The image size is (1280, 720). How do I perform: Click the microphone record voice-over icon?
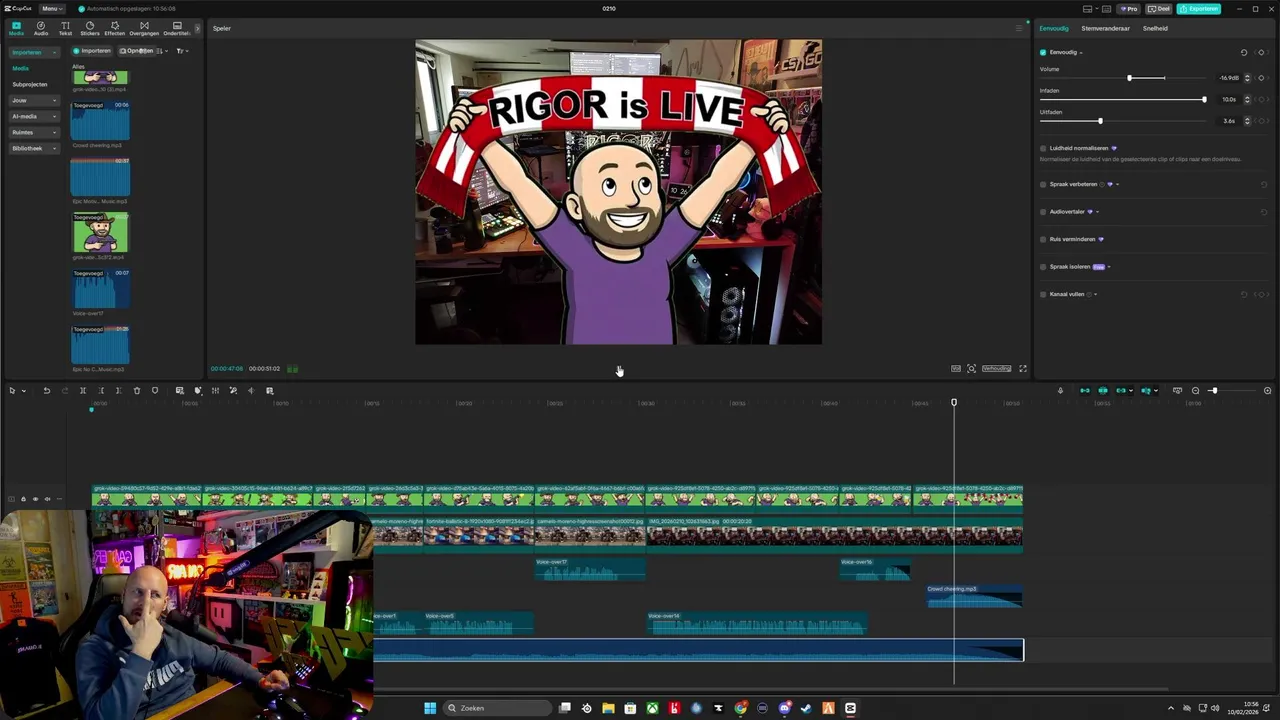(1060, 390)
